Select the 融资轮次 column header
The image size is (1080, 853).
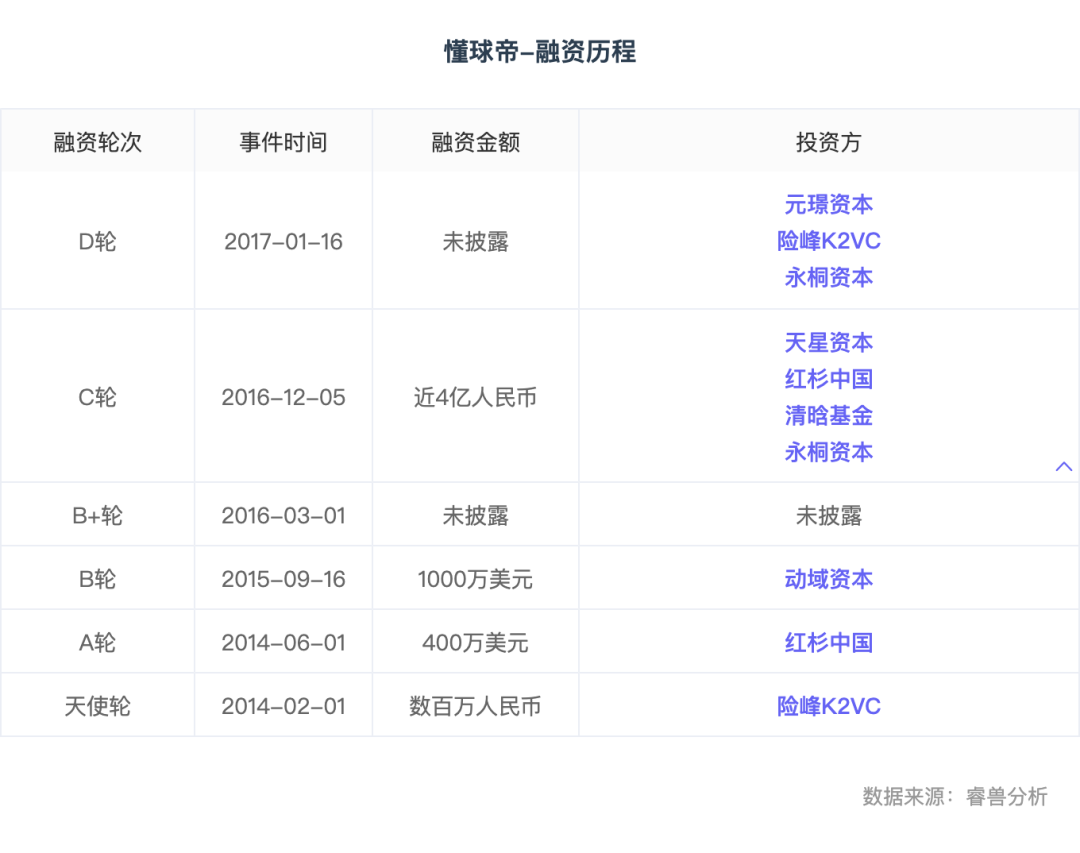[97, 143]
